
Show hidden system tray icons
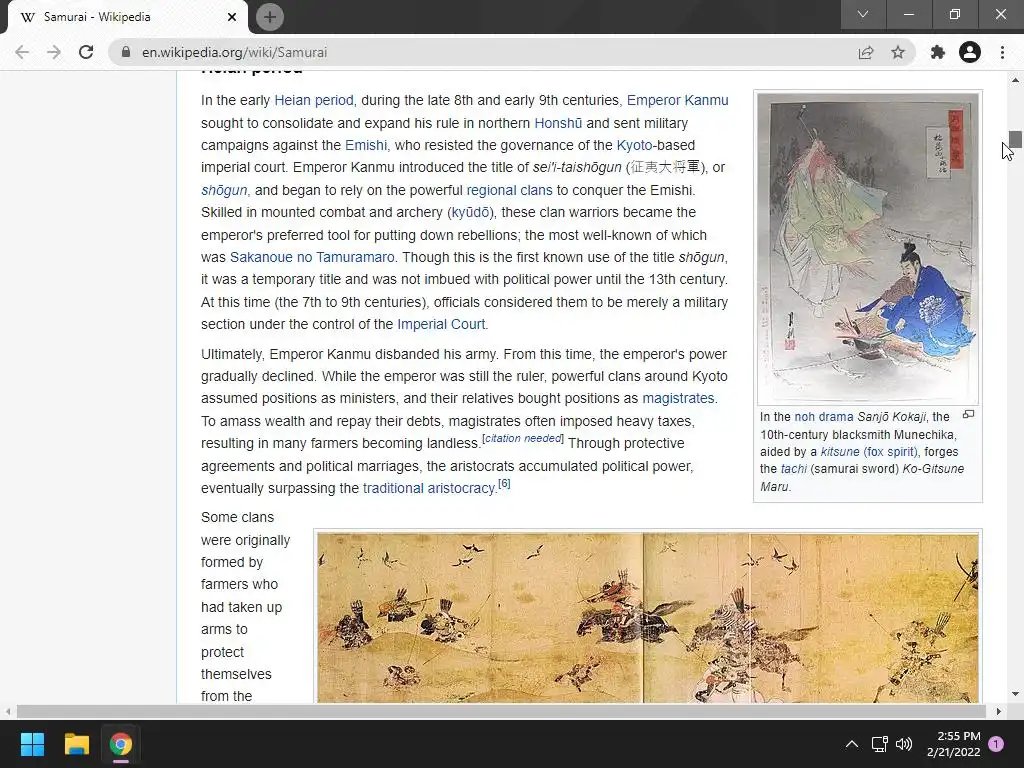(852, 744)
